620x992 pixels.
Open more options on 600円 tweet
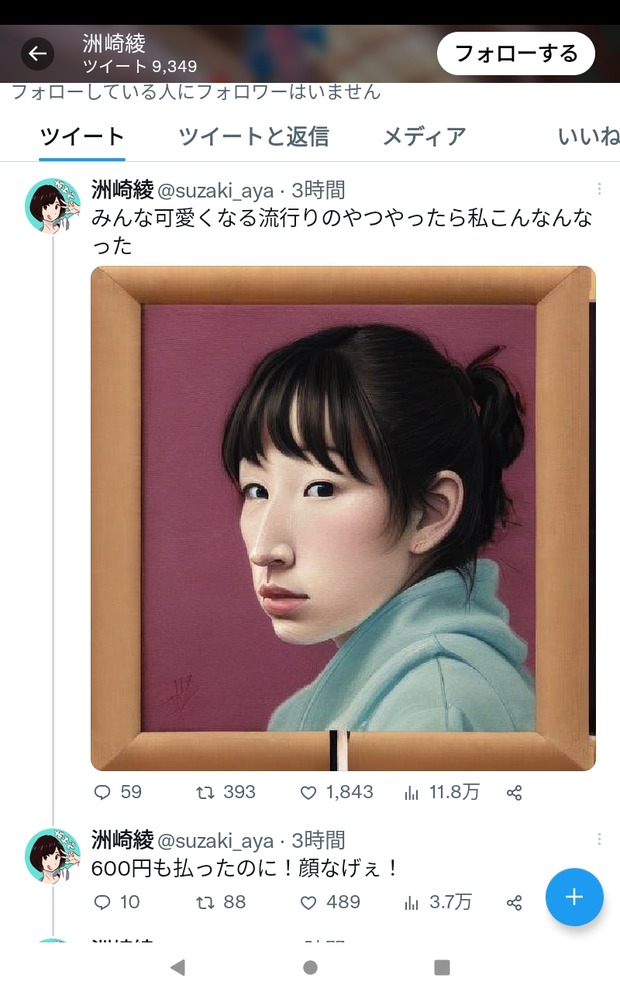point(598,839)
